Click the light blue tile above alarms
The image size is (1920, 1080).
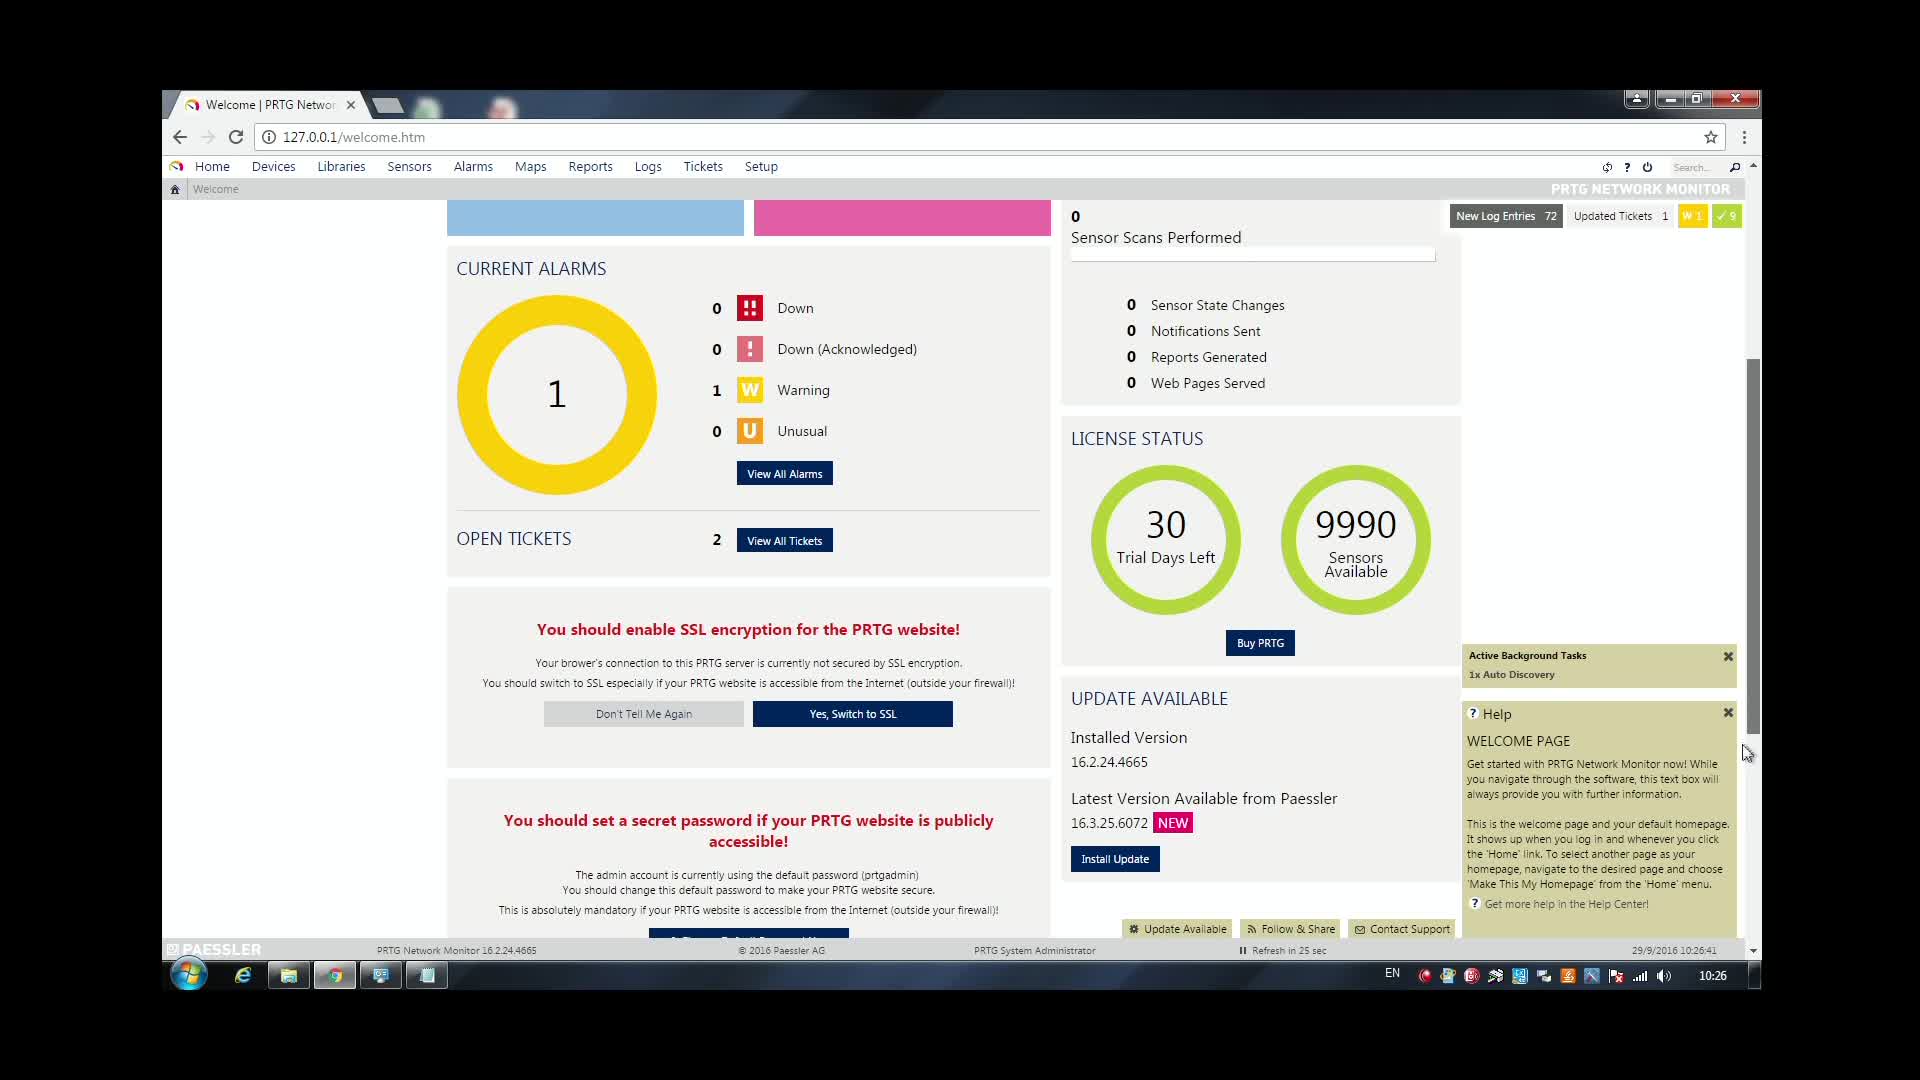tap(595, 218)
